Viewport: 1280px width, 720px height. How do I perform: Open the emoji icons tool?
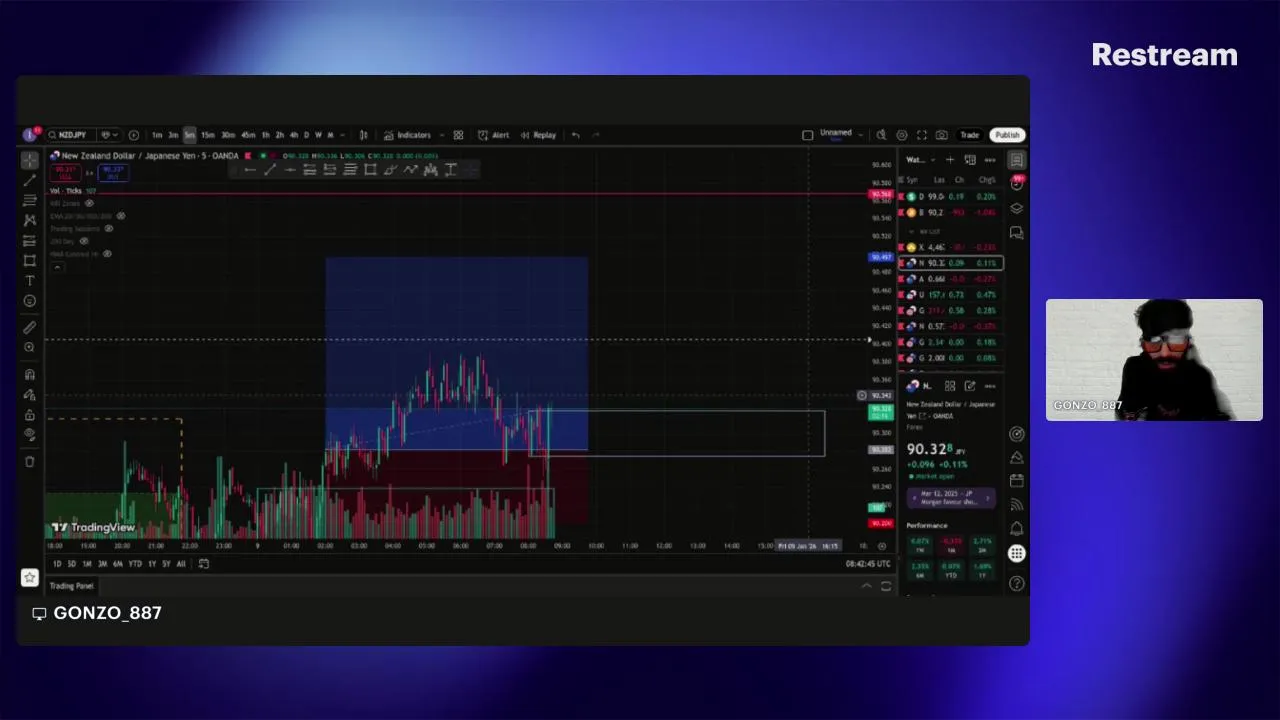(29, 301)
